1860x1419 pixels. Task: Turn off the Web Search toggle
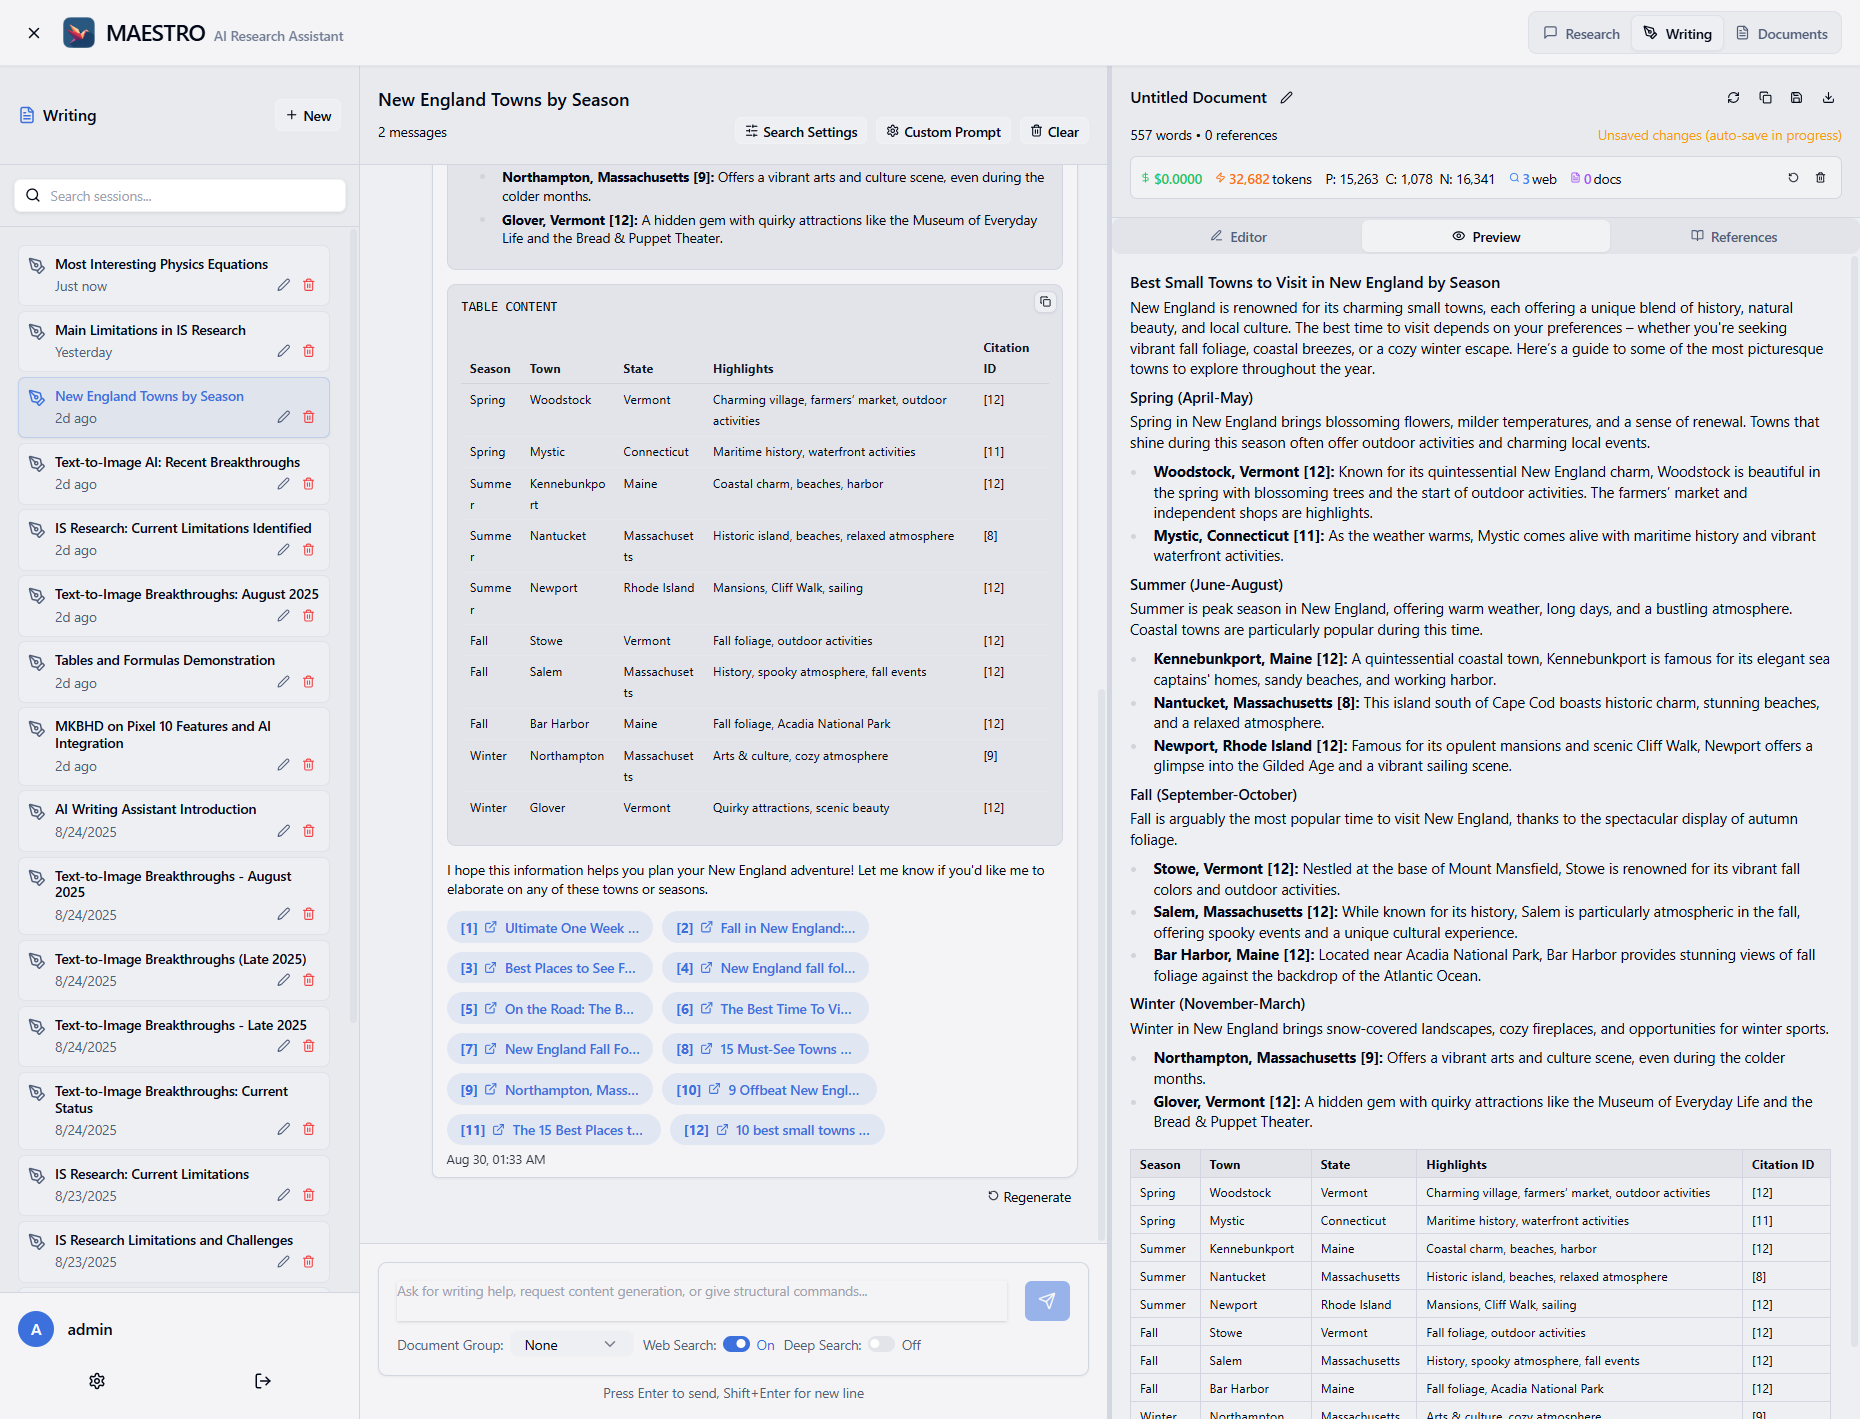[736, 1345]
